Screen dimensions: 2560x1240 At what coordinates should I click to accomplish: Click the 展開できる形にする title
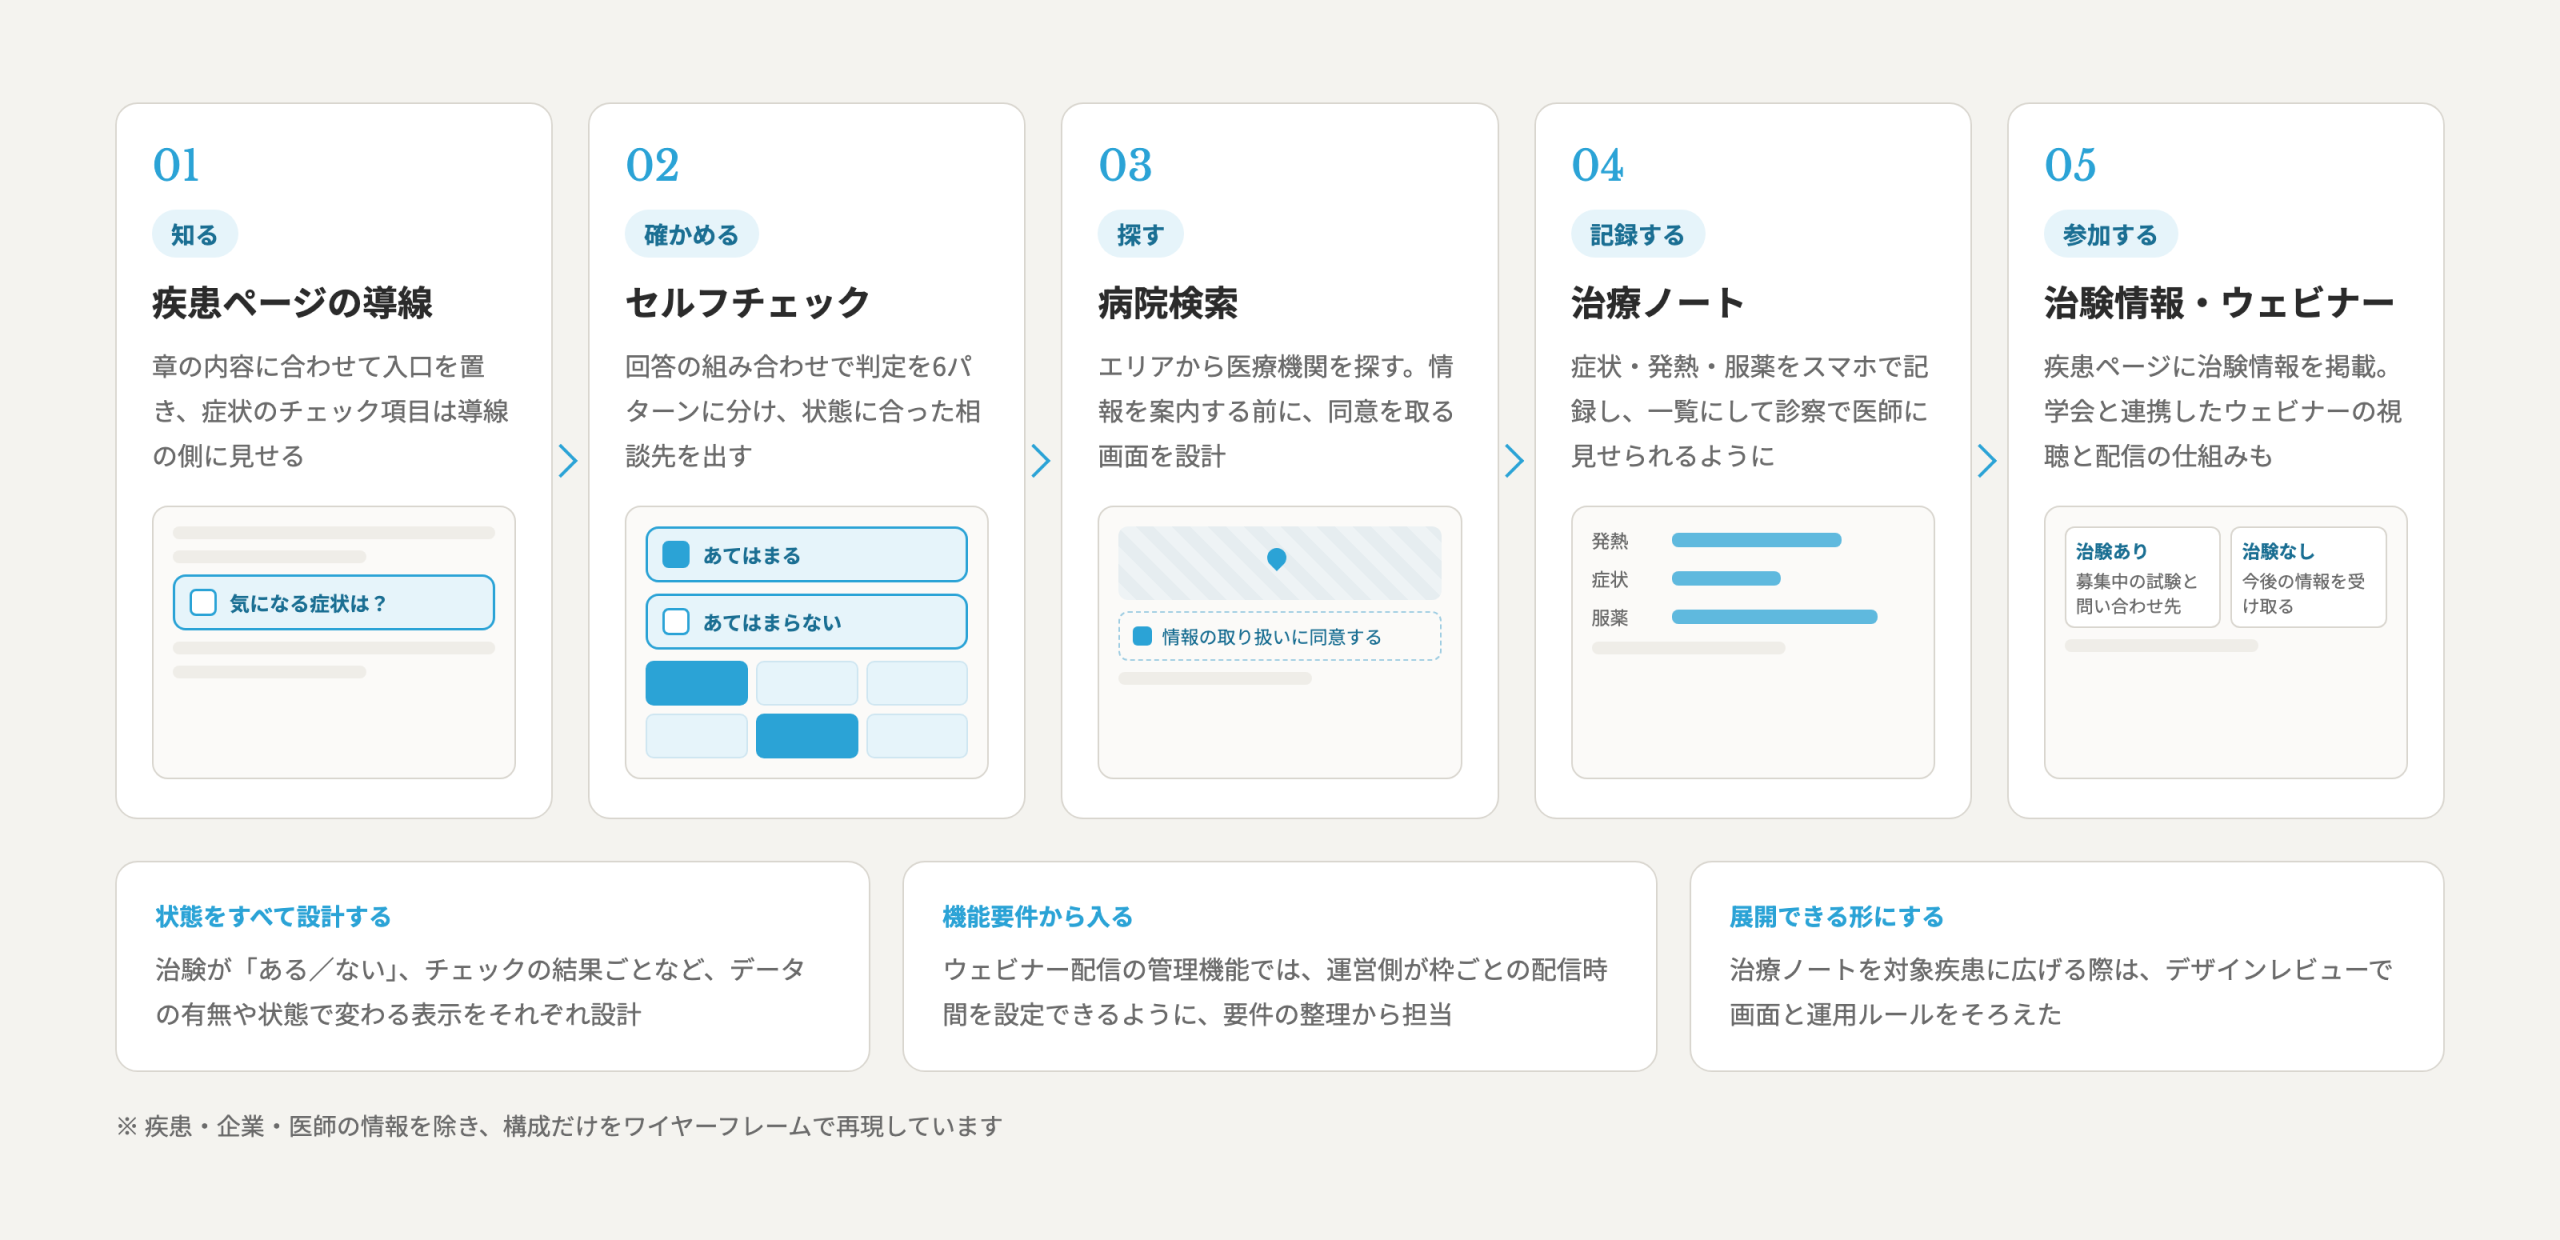pyautogui.click(x=1836, y=916)
